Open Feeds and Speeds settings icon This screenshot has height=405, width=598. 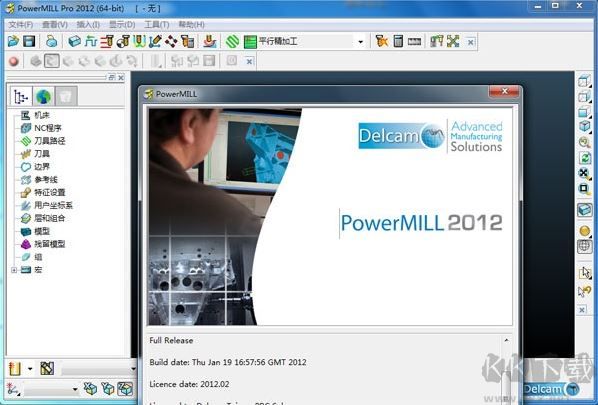(x=91, y=41)
